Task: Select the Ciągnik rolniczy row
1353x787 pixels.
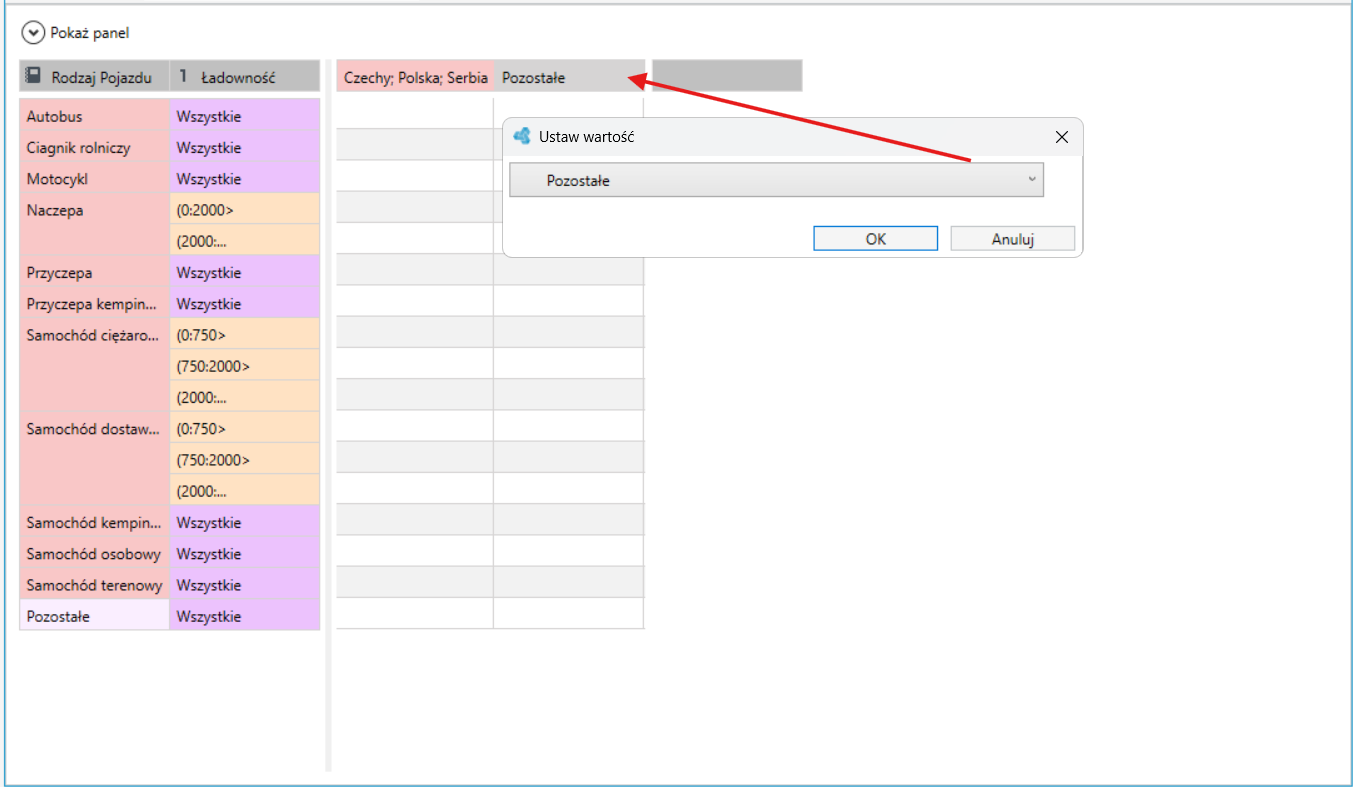Action: pos(95,147)
